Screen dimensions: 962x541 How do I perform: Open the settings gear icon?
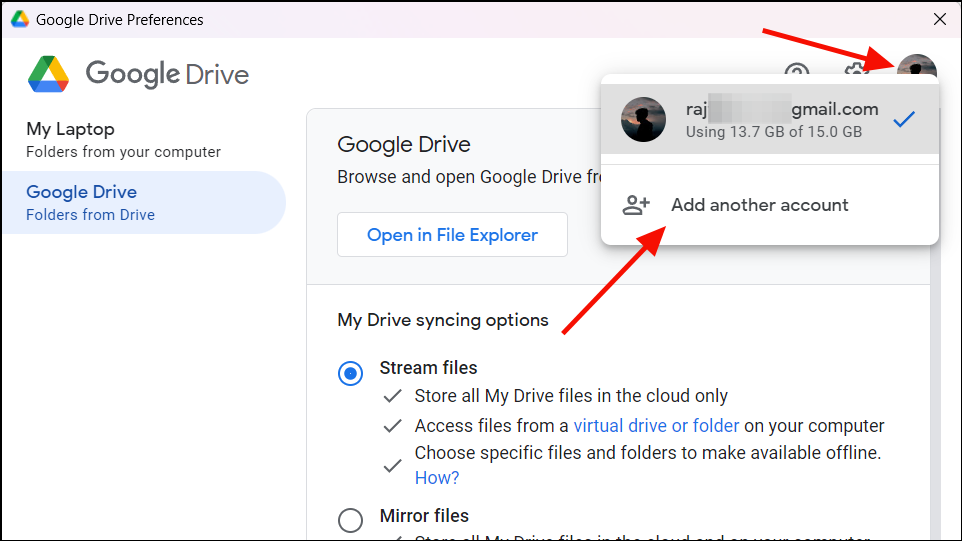(856, 68)
